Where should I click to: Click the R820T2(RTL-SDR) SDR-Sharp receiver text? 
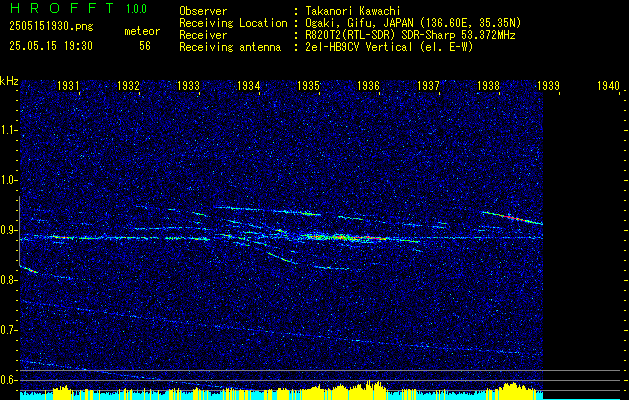click(x=408, y=35)
